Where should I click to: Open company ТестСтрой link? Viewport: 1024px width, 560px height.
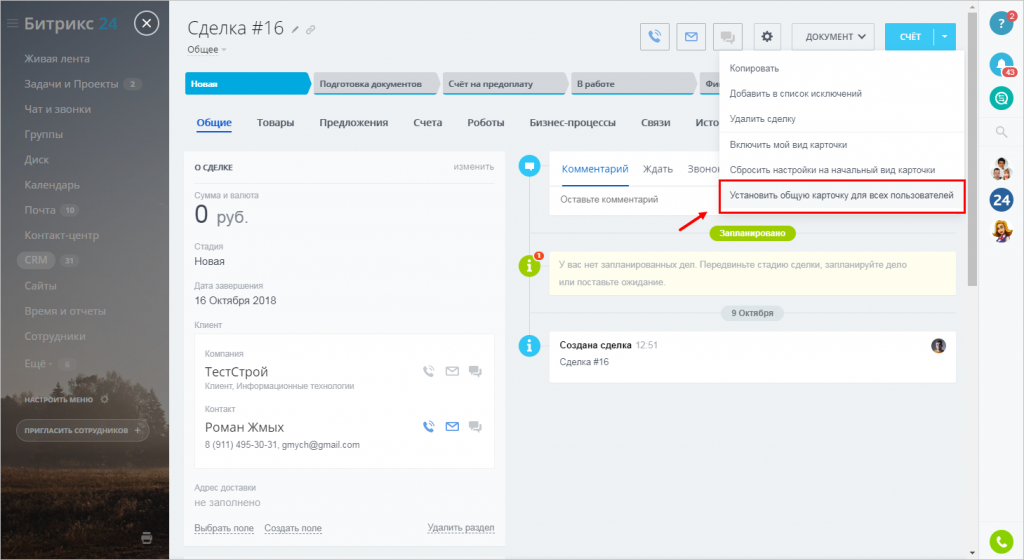click(x=236, y=372)
